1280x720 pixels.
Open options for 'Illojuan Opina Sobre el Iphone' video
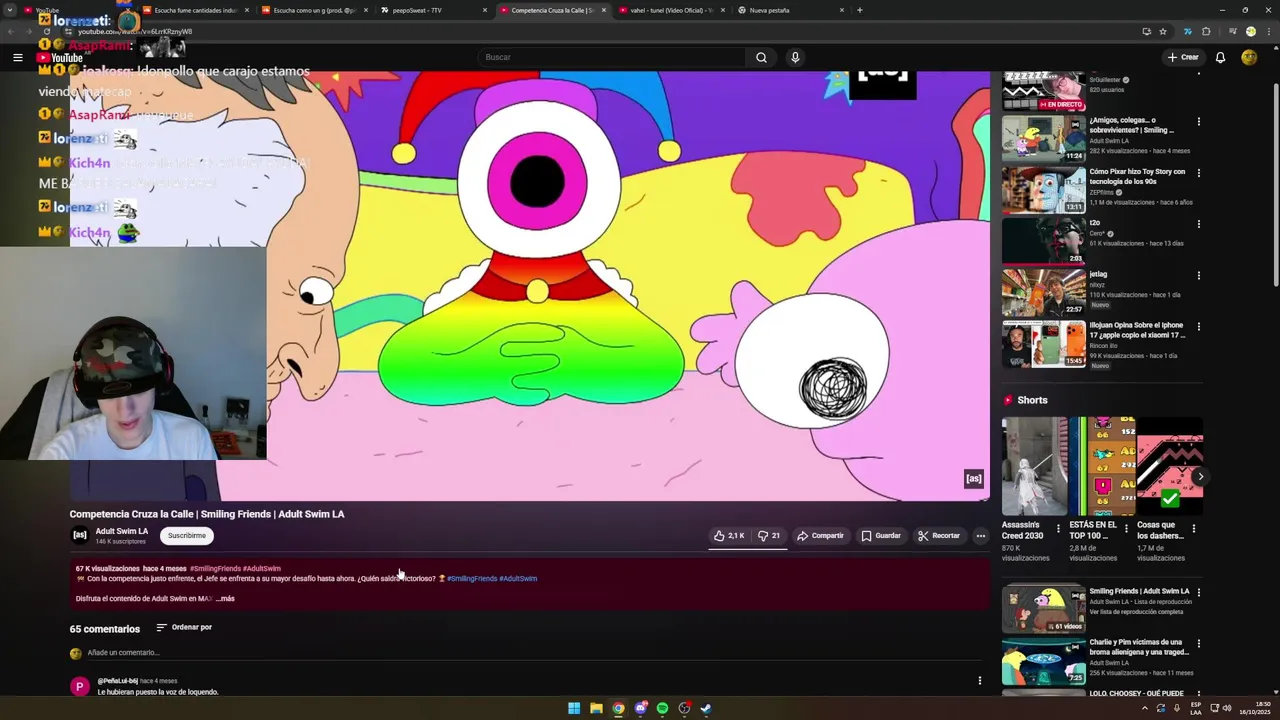pos(1198,327)
